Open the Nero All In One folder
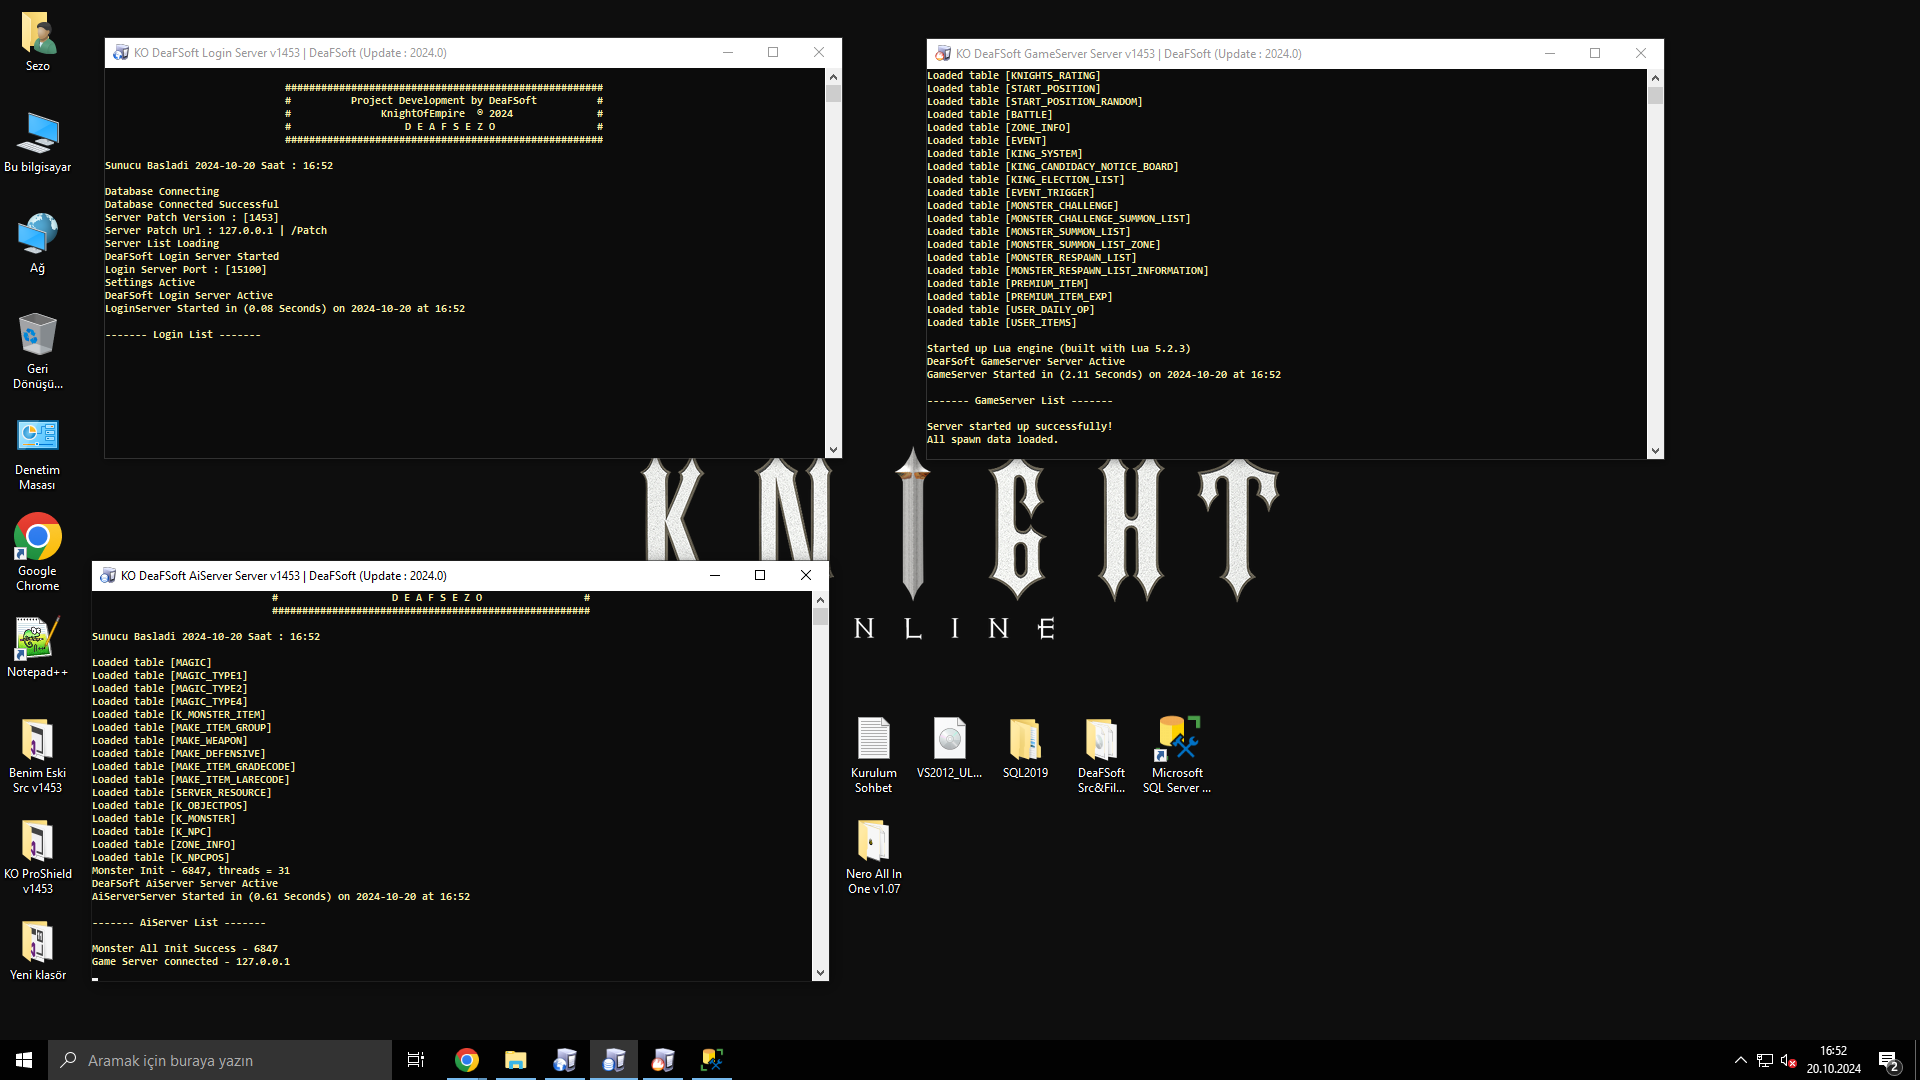1920x1080 pixels. [x=873, y=843]
